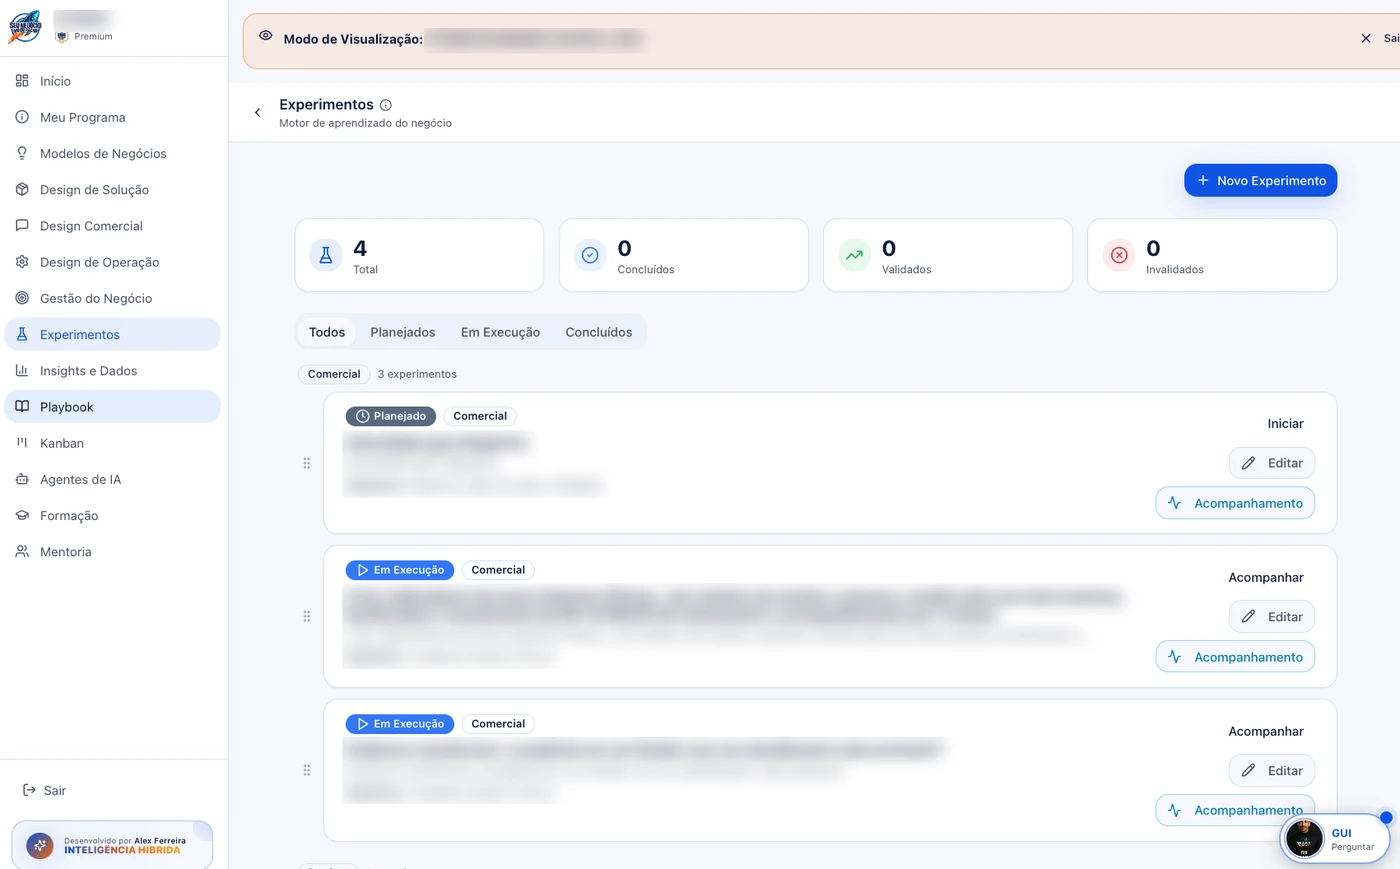Viewport: 1400px width, 869px height.
Task: Click the Modelos de Negócios lightbulb icon
Action: 22,153
